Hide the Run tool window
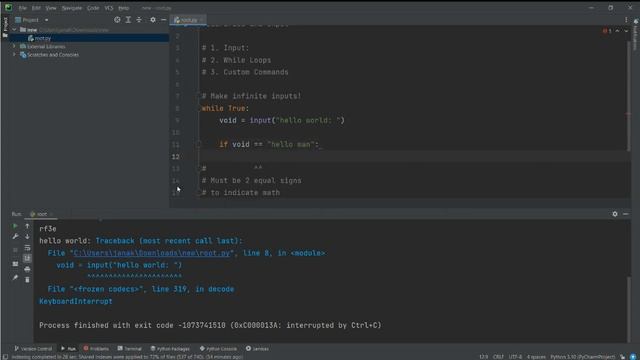 (x=626, y=214)
